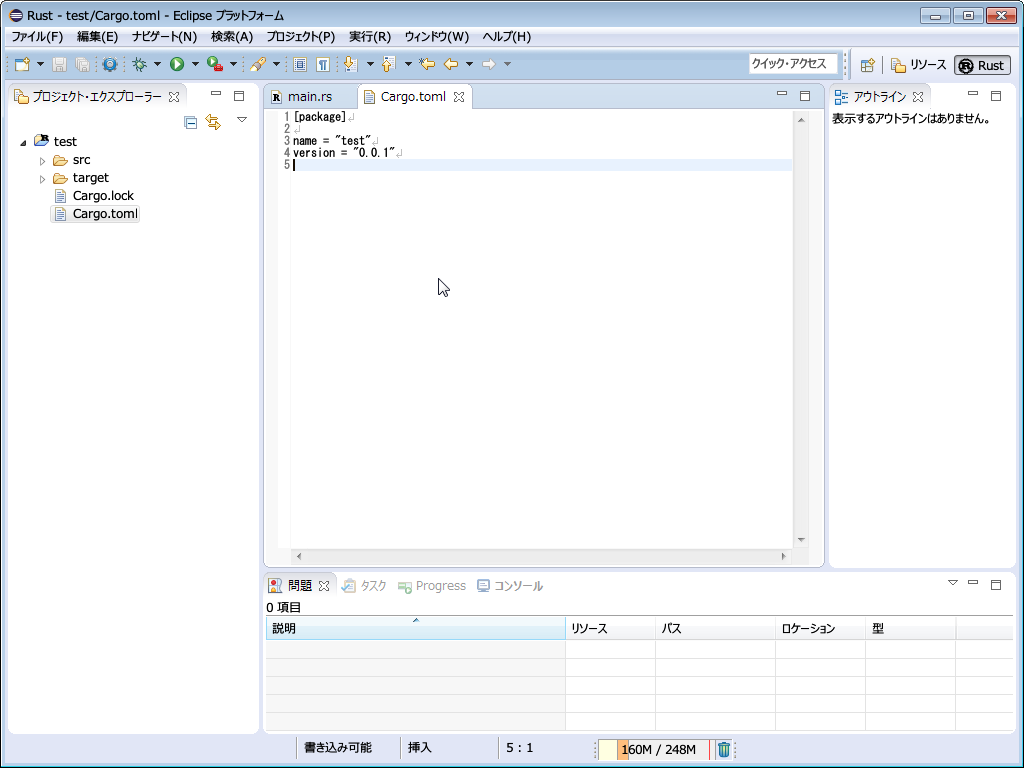1024x768 pixels.
Task: Open the 検索(A) menu
Action: (232, 37)
